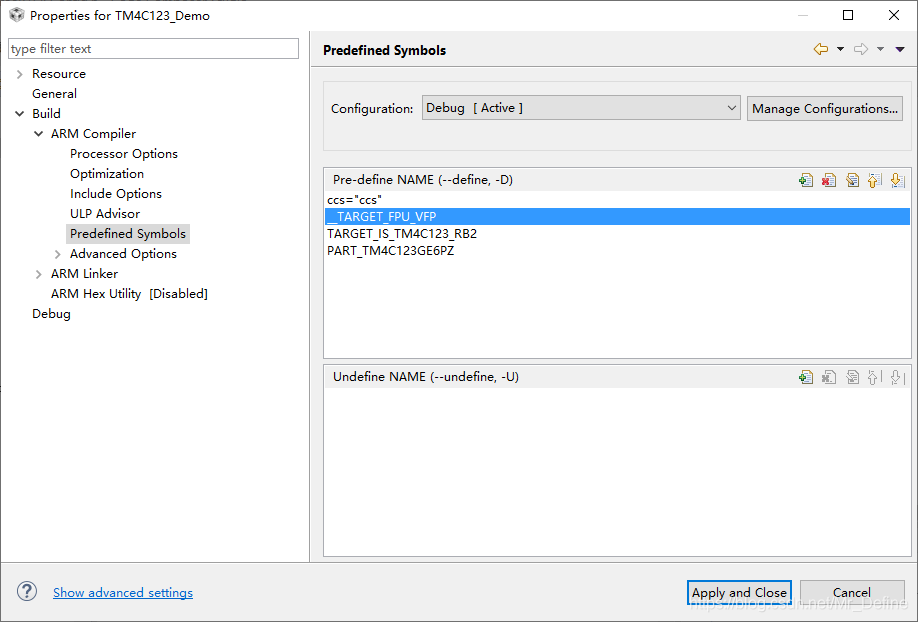Select Predefined Symbols tree item
The width and height of the screenshot is (918, 622).
(128, 234)
